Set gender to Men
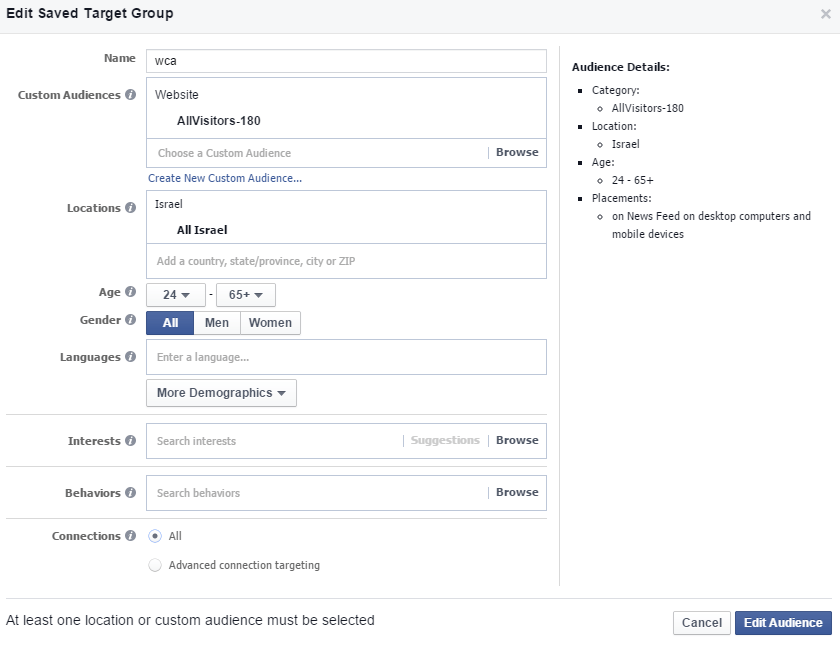Image resolution: width=840 pixels, height=646 pixels. coord(217,323)
